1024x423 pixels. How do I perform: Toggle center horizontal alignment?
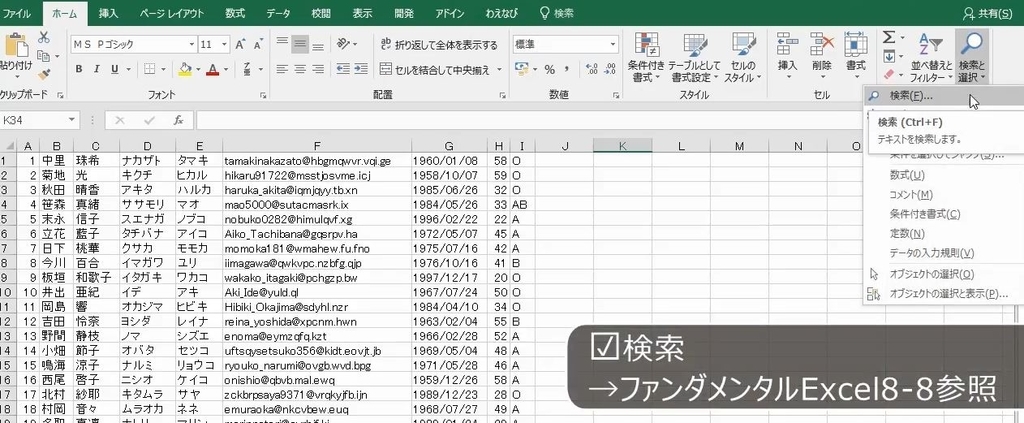coord(300,69)
